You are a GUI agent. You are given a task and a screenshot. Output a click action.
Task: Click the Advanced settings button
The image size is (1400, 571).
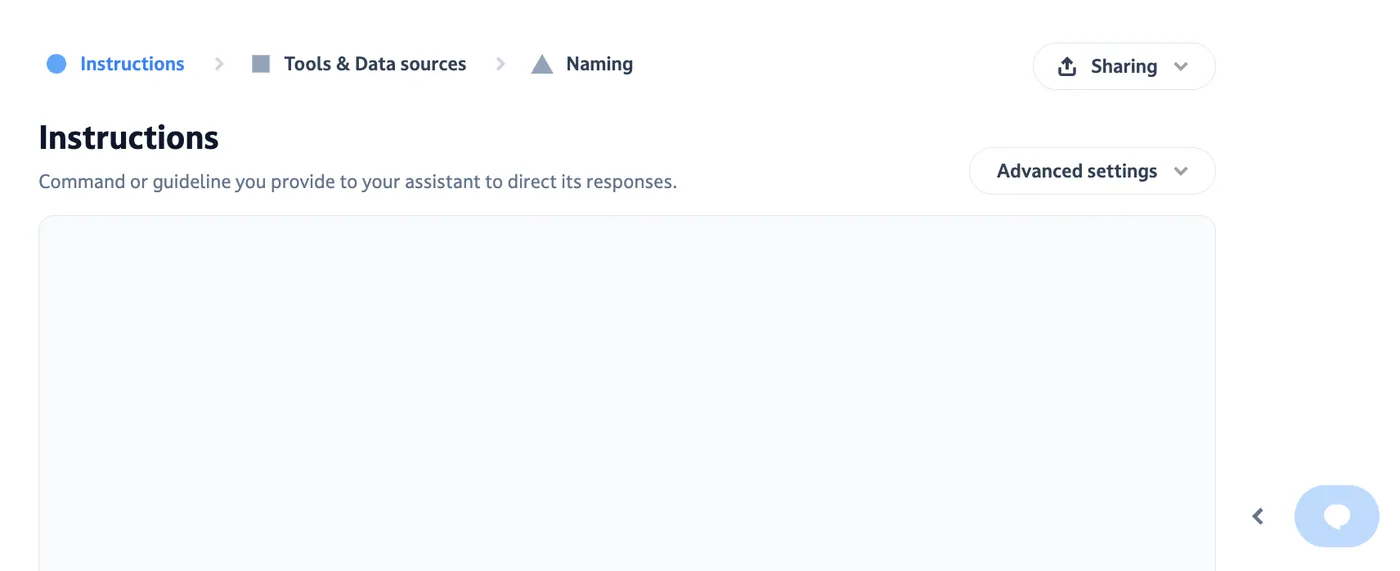[x=1092, y=171]
